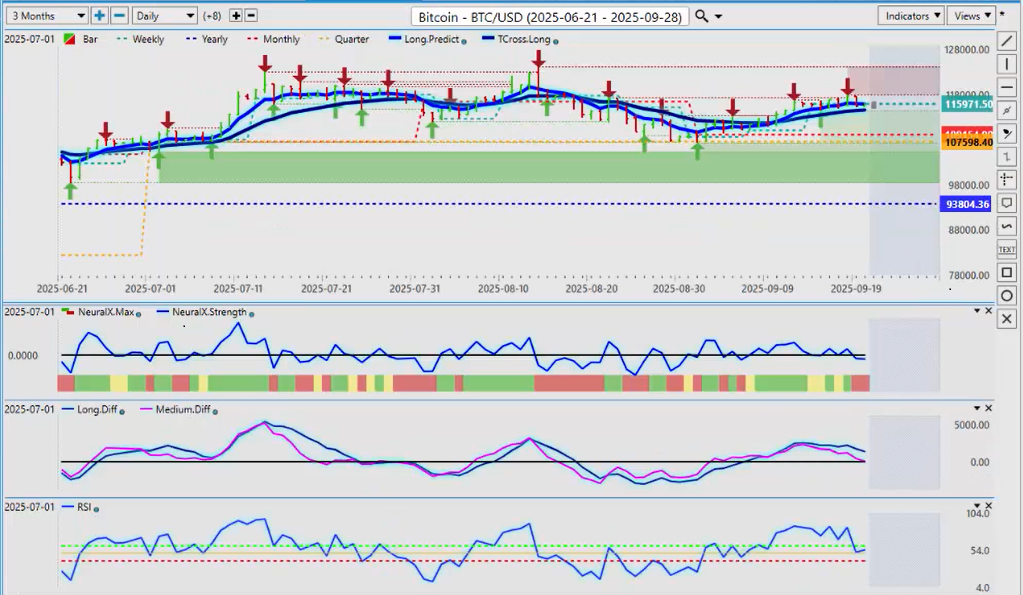Viewport: 1023px width, 595px height.
Task: Select the diagonal trend line drawing tool
Action: pos(1007,41)
